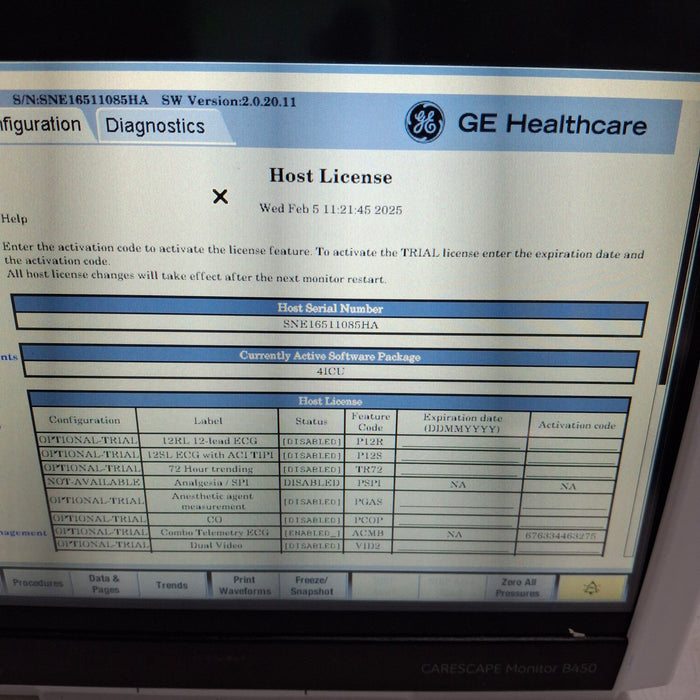Click the date Wed Feb 5 11:21:45 2025
The width and height of the screenshot is (700, 700).
331,209
